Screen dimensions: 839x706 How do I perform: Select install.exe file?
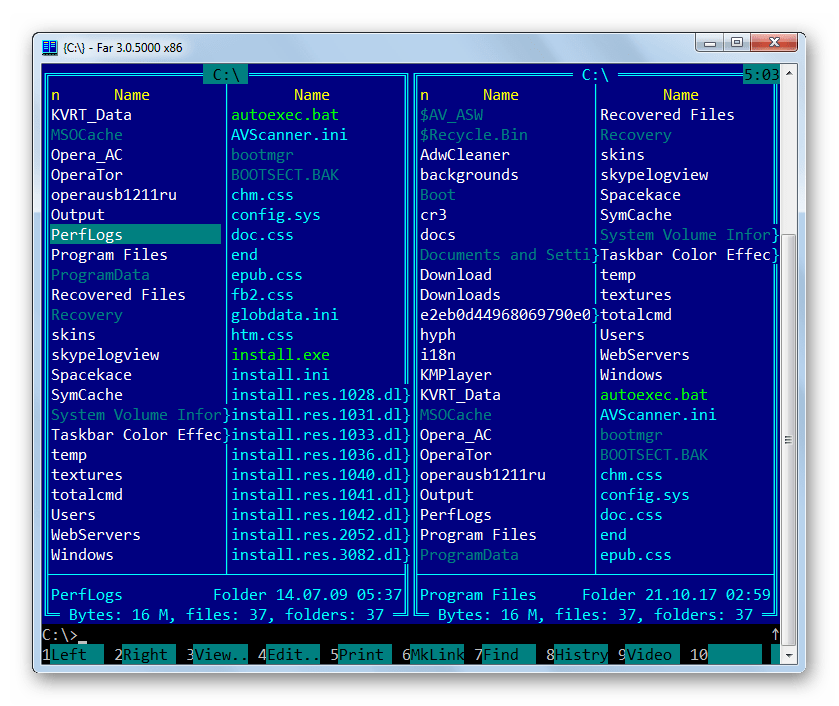point(280,354)
